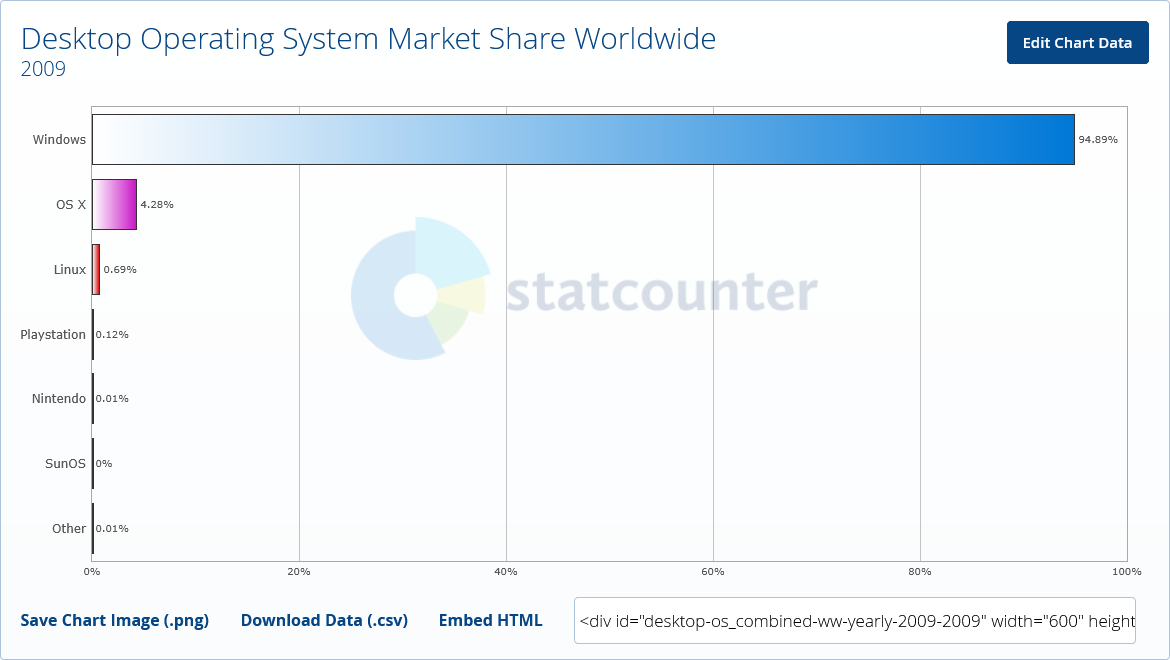This screenshot has height=660, width=1170.
Task: Select the embed code text field
Action: tap(854, 620)
